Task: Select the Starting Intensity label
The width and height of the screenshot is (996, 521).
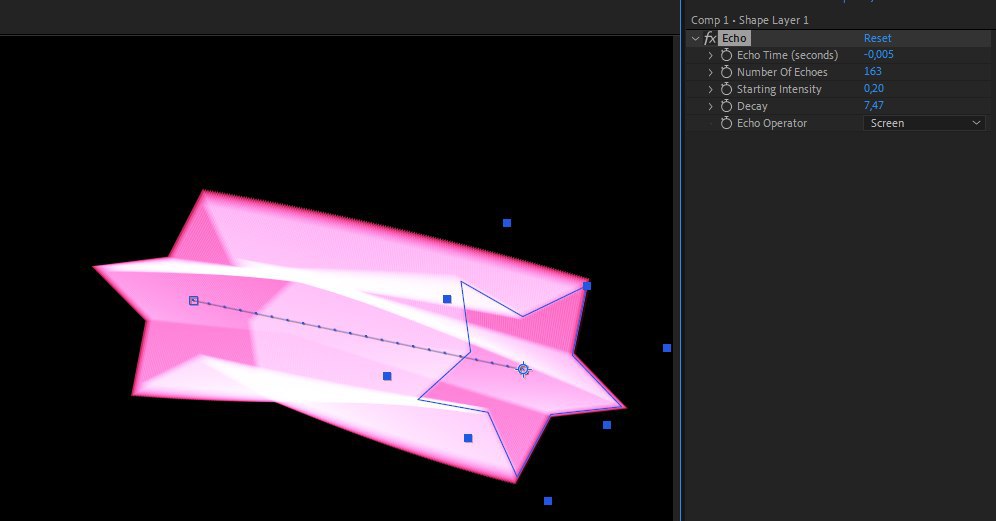Action: [x=779, y=90]
